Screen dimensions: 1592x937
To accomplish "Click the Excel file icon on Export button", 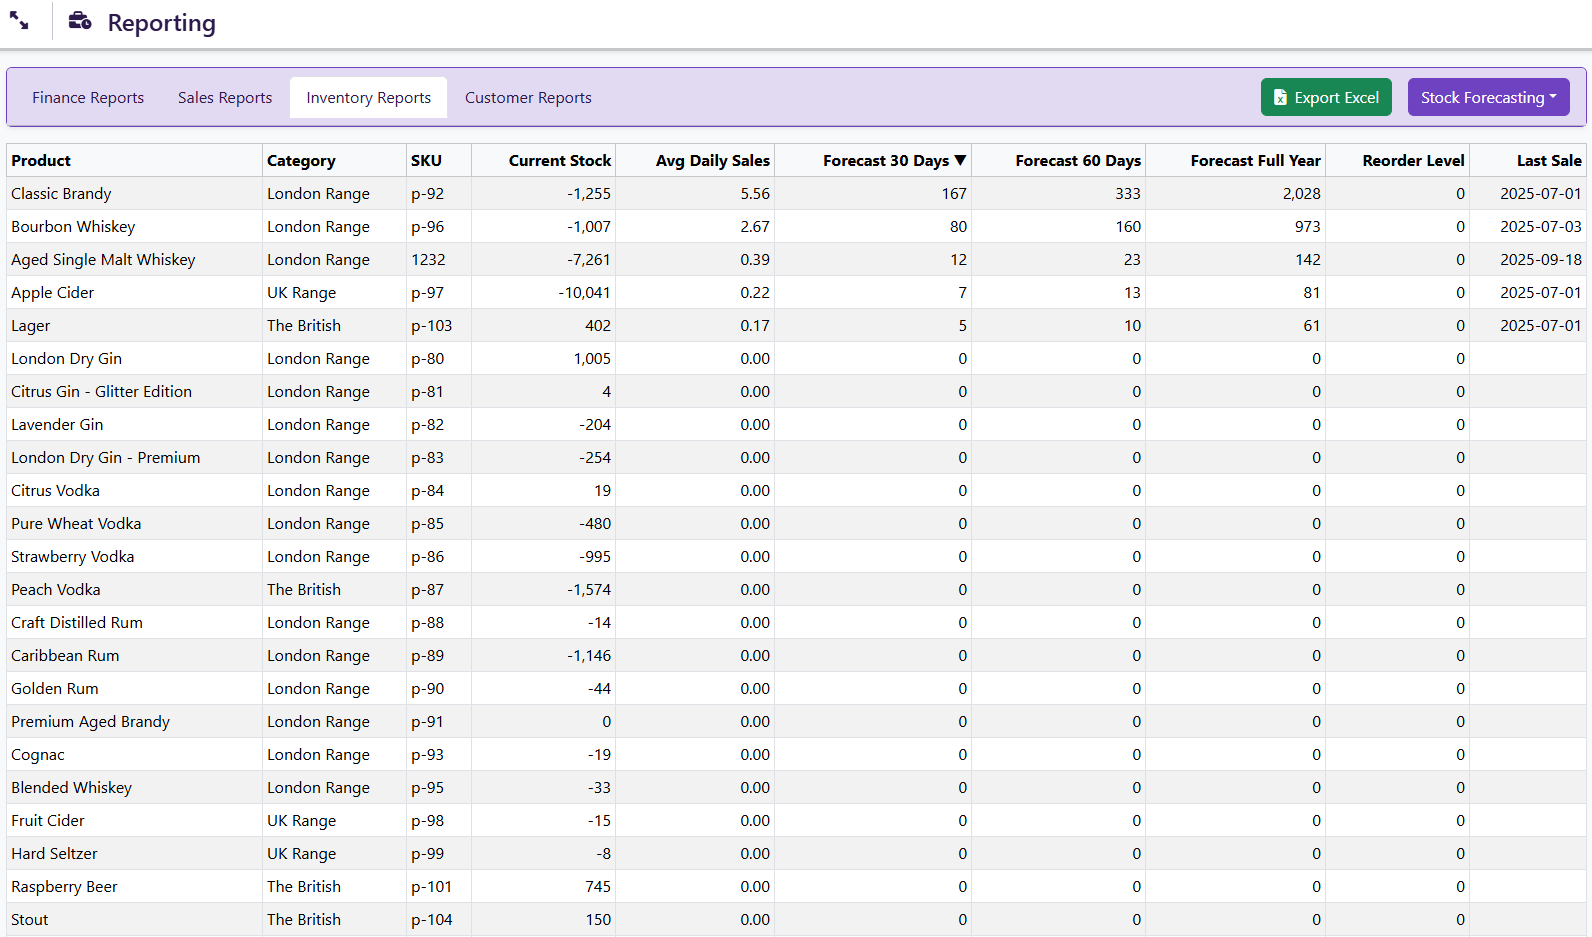I will click(1280, 98).
